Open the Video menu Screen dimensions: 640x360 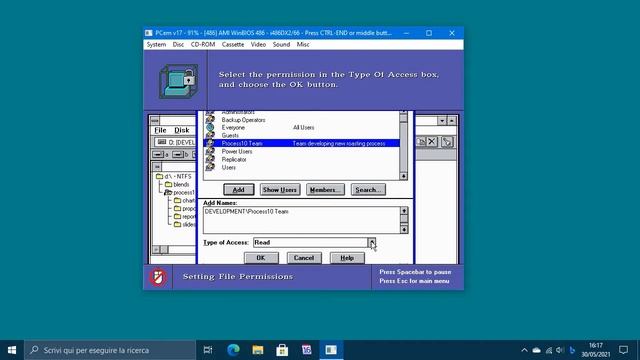coord(258,44)
